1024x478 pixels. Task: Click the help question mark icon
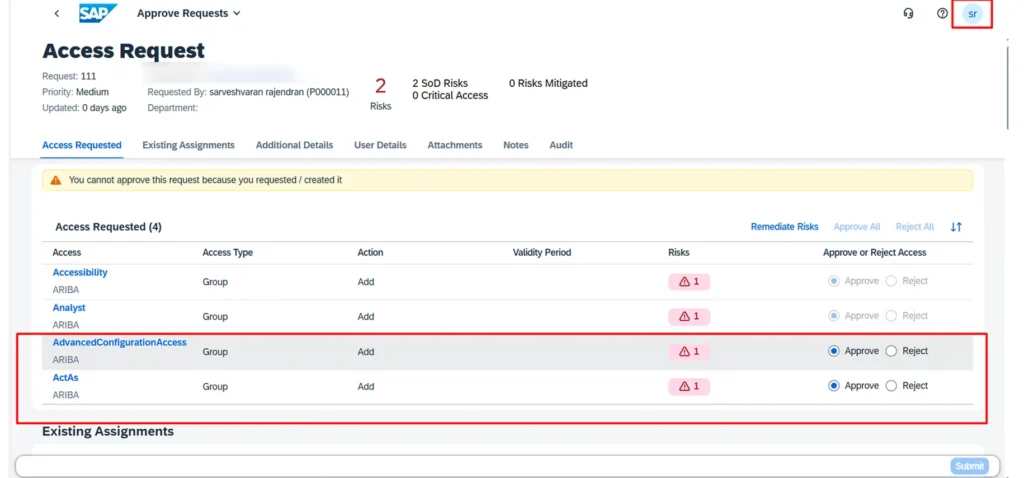click(942, 14)
